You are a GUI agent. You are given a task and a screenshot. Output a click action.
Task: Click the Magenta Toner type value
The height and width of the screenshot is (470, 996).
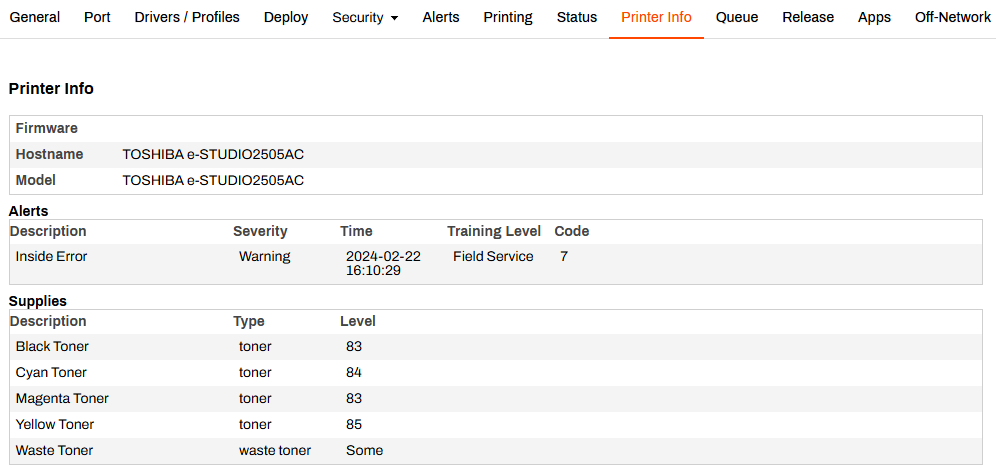coord(255,399)
